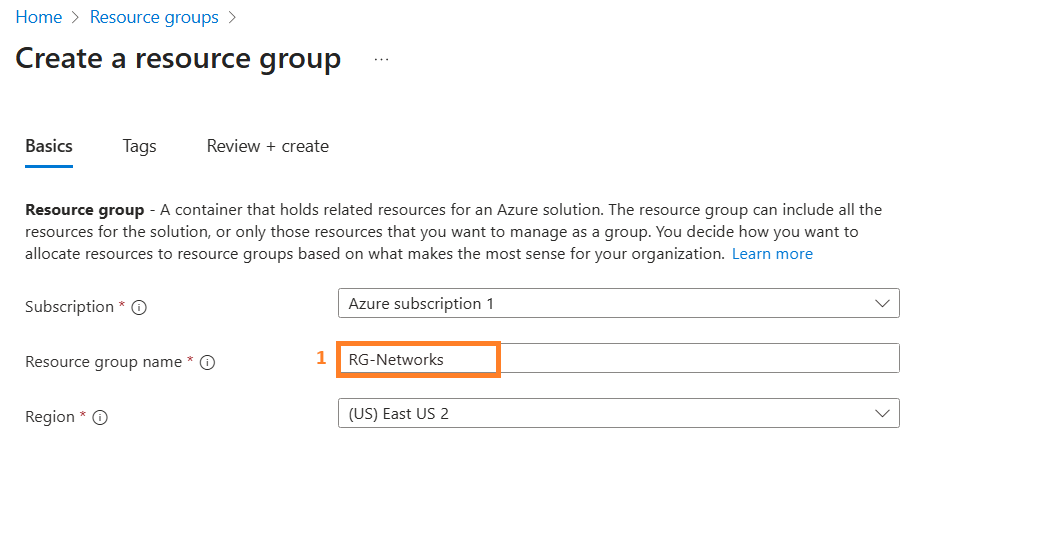Click the Region field label
This screenshot has height=556, width=1043.
coord(50,417)
